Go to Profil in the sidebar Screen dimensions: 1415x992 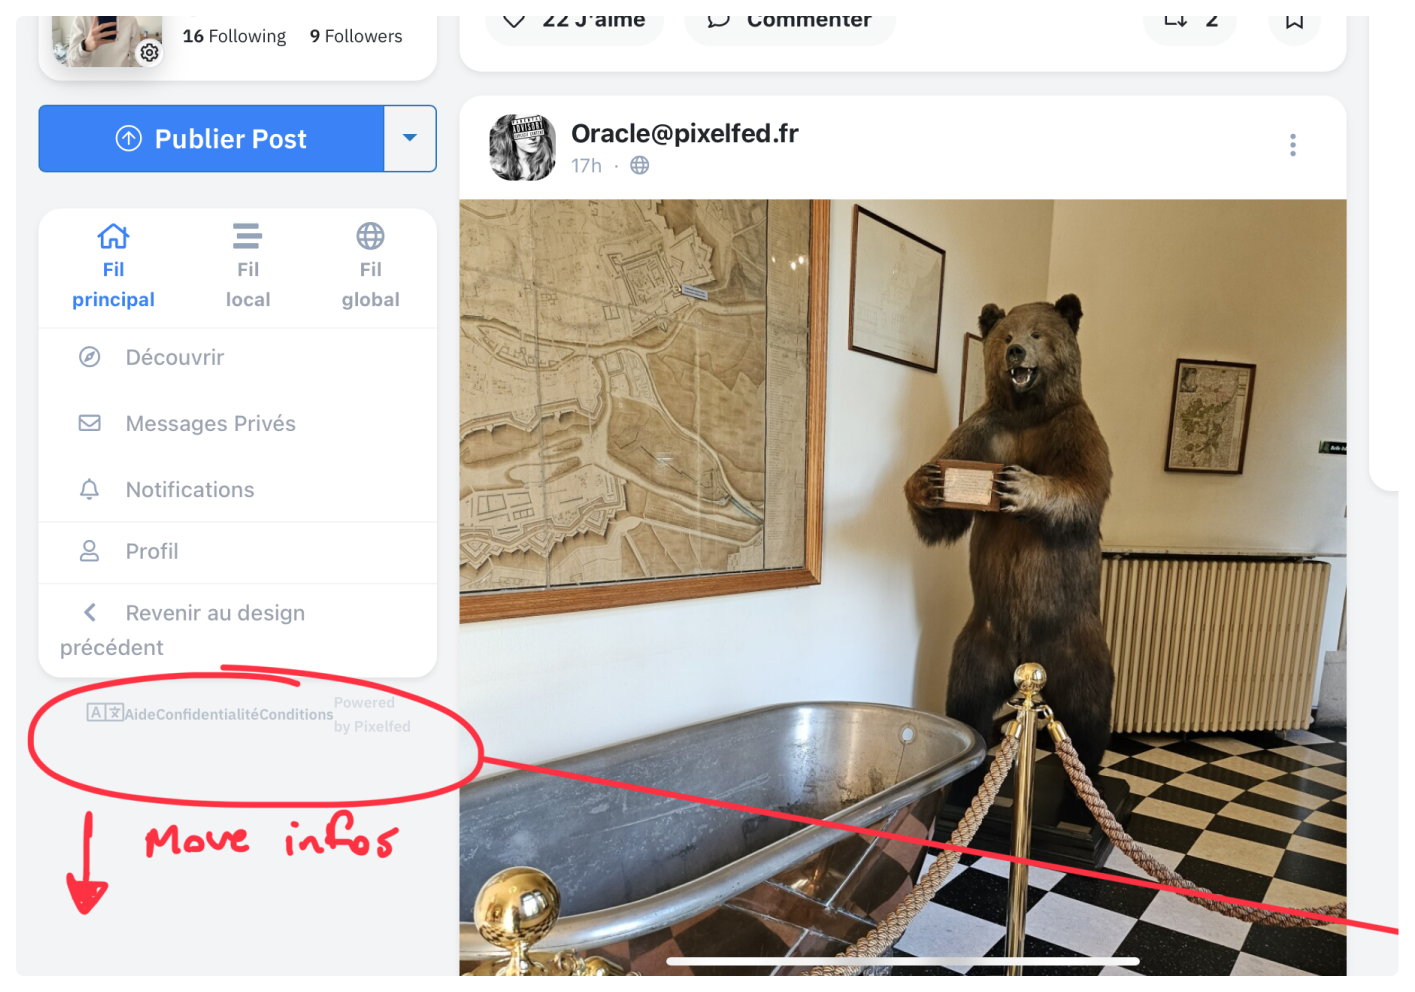152,551
